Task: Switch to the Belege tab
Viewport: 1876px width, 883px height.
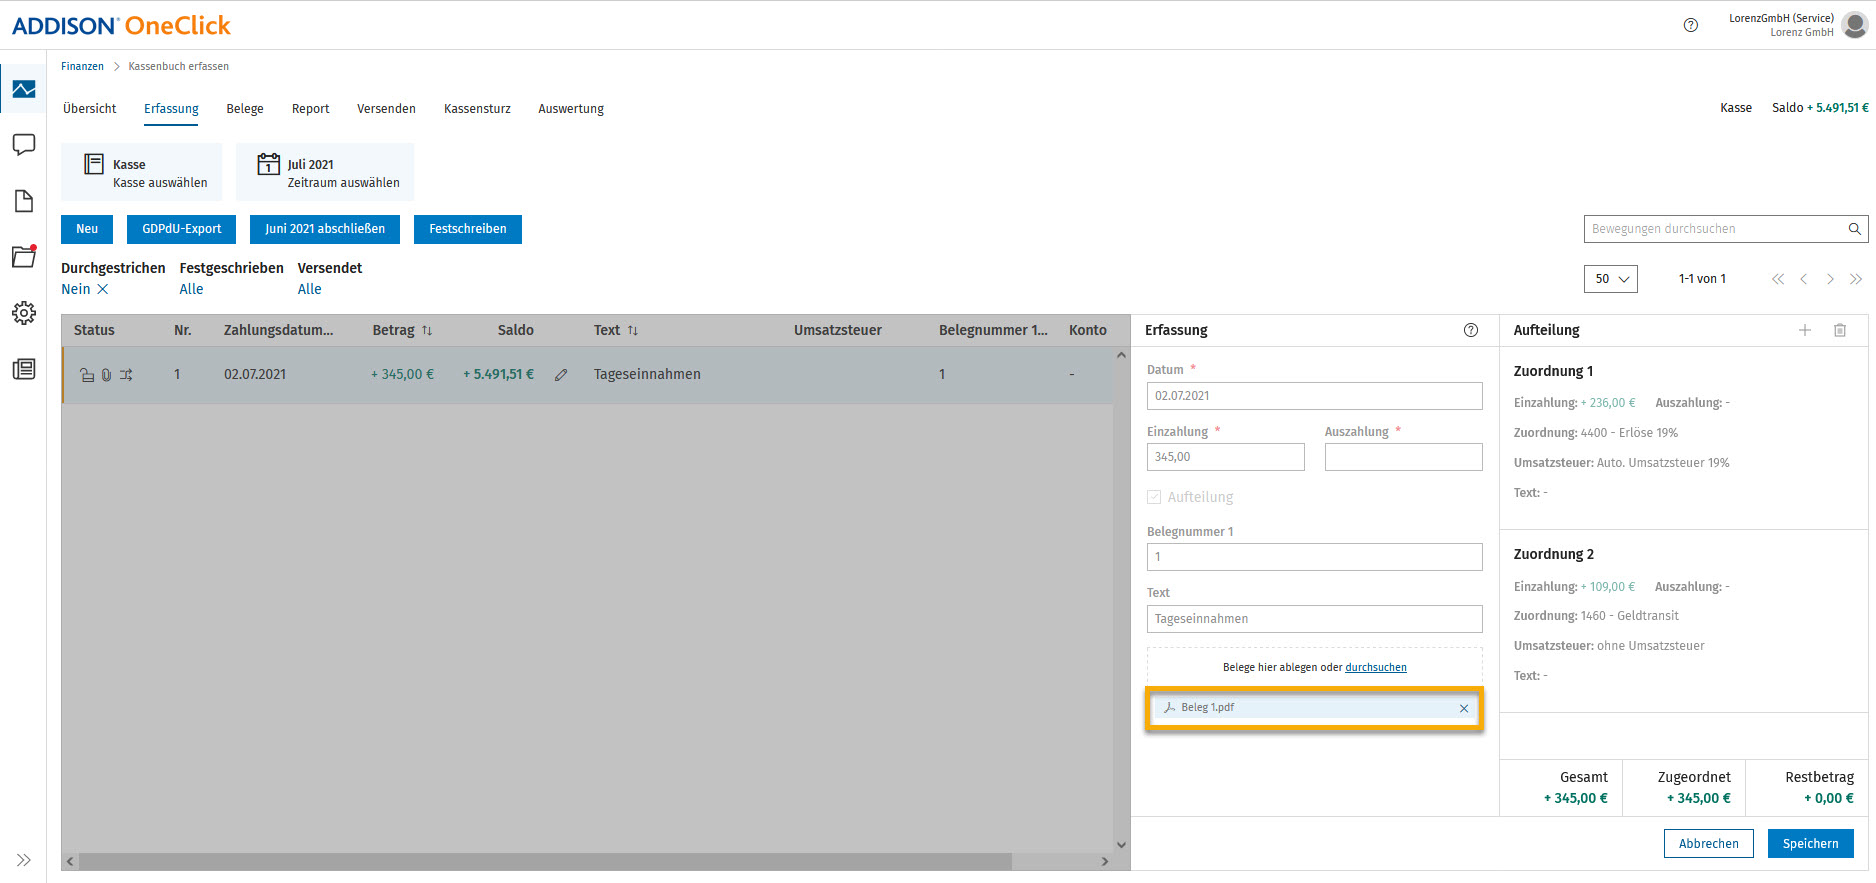Action: coord(245,109)
